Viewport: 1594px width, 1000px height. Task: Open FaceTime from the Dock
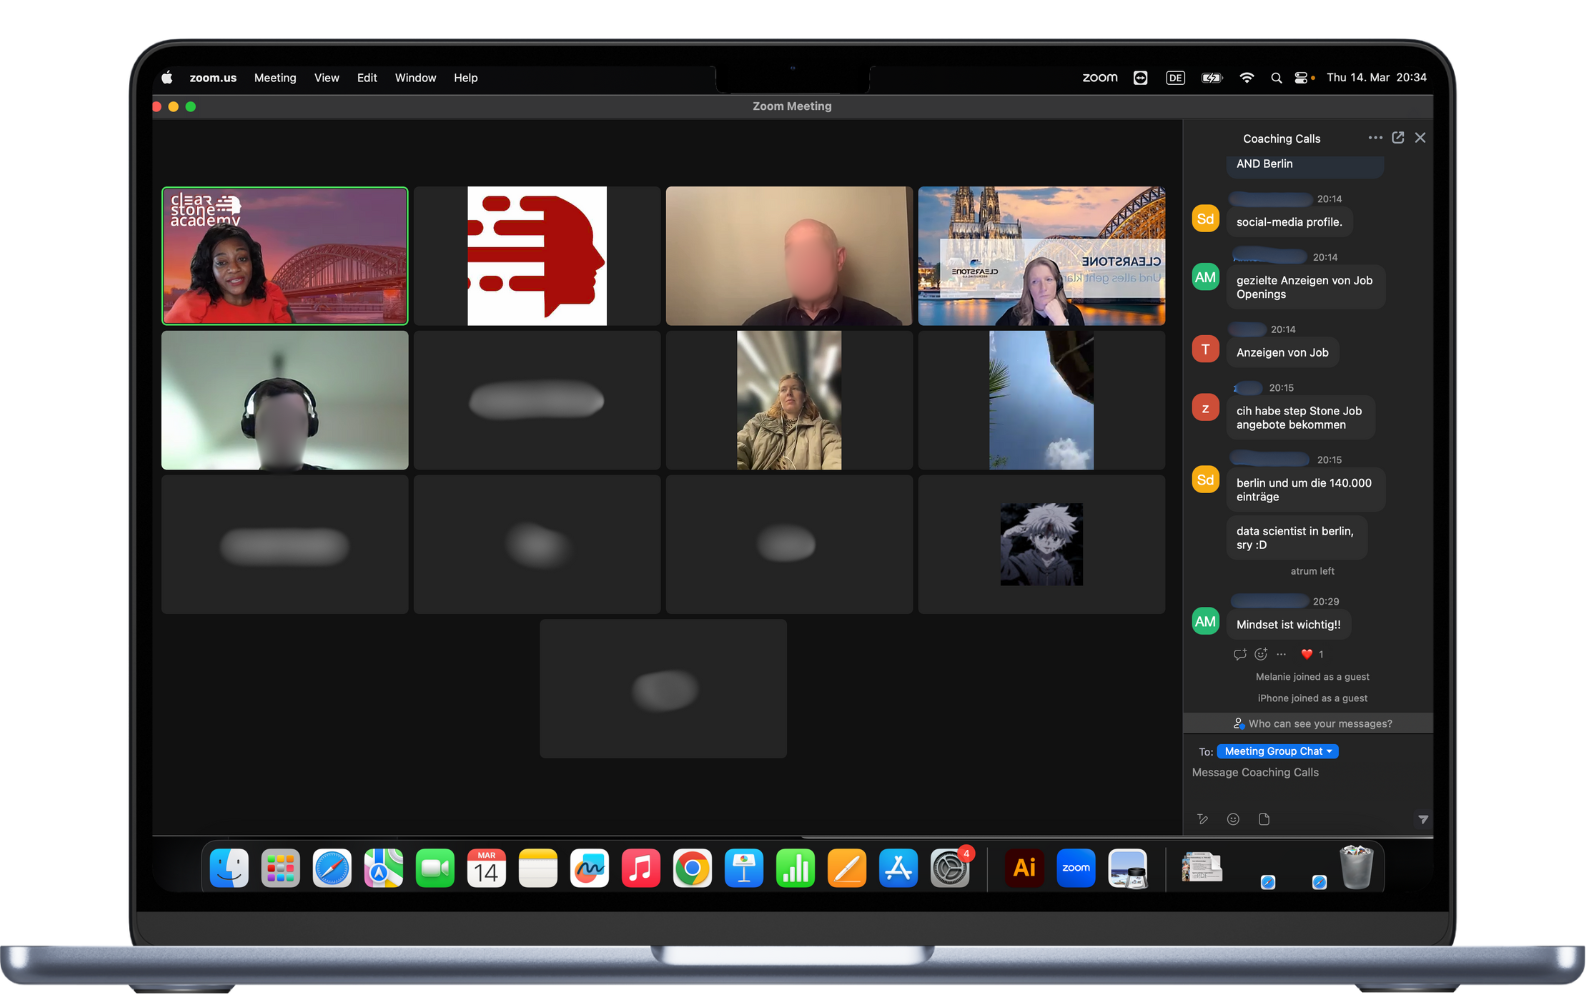tap(435, 868)
